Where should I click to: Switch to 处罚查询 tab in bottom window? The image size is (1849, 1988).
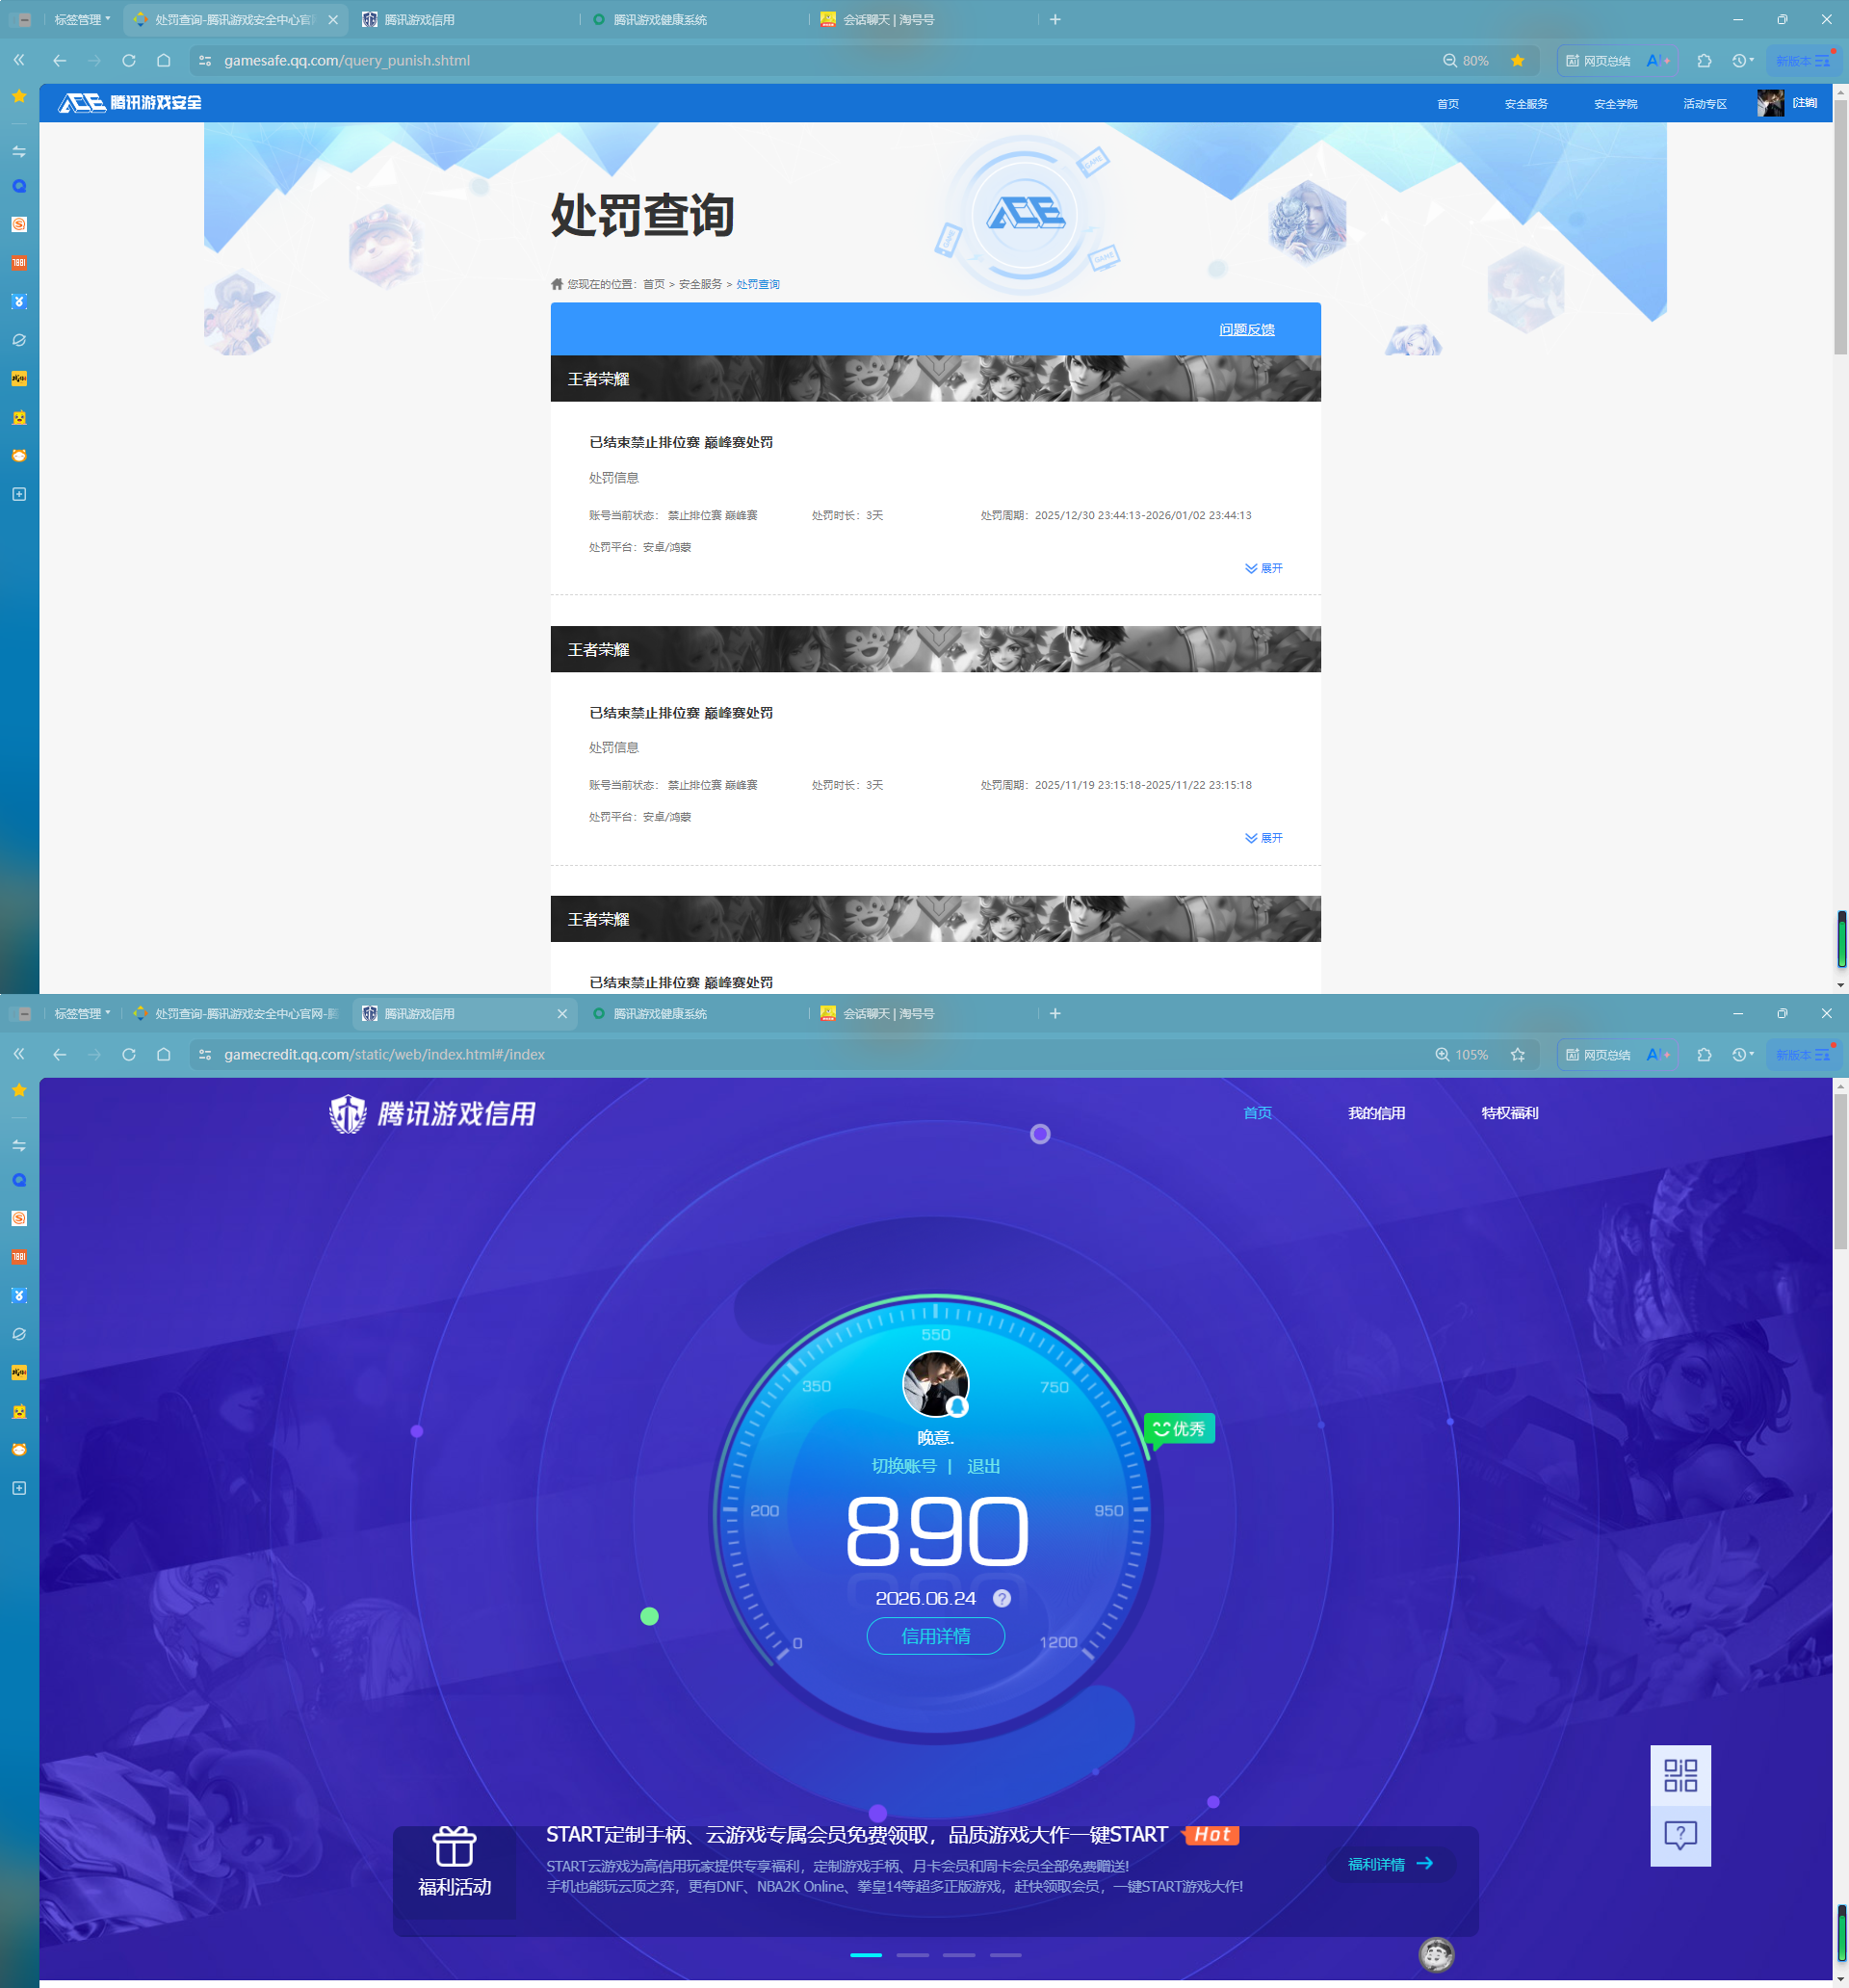[236, 1013]
